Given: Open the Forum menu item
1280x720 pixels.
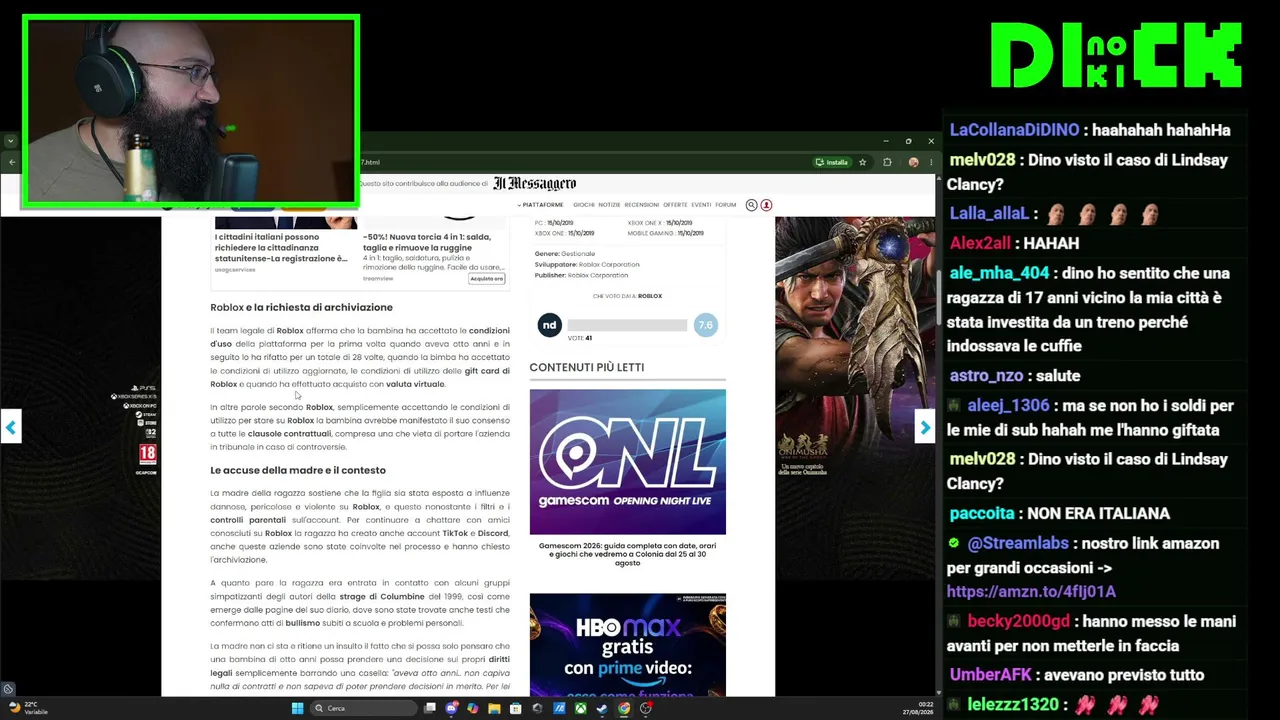Looking at the screenshot, I should (725, 205).
